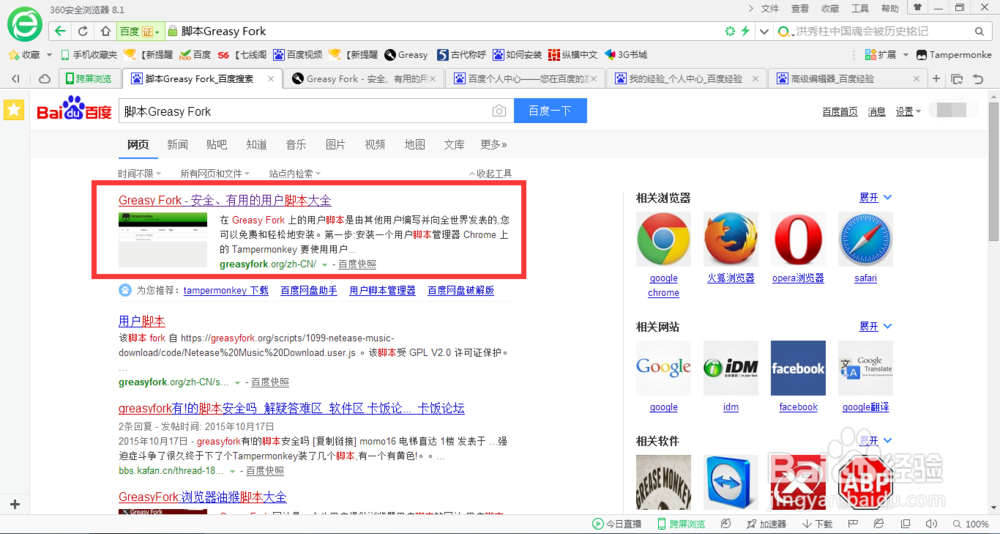This screenshot has width=1000, height=534.
Task: Open 百度首页 link
Action: [x=840, y=112]
